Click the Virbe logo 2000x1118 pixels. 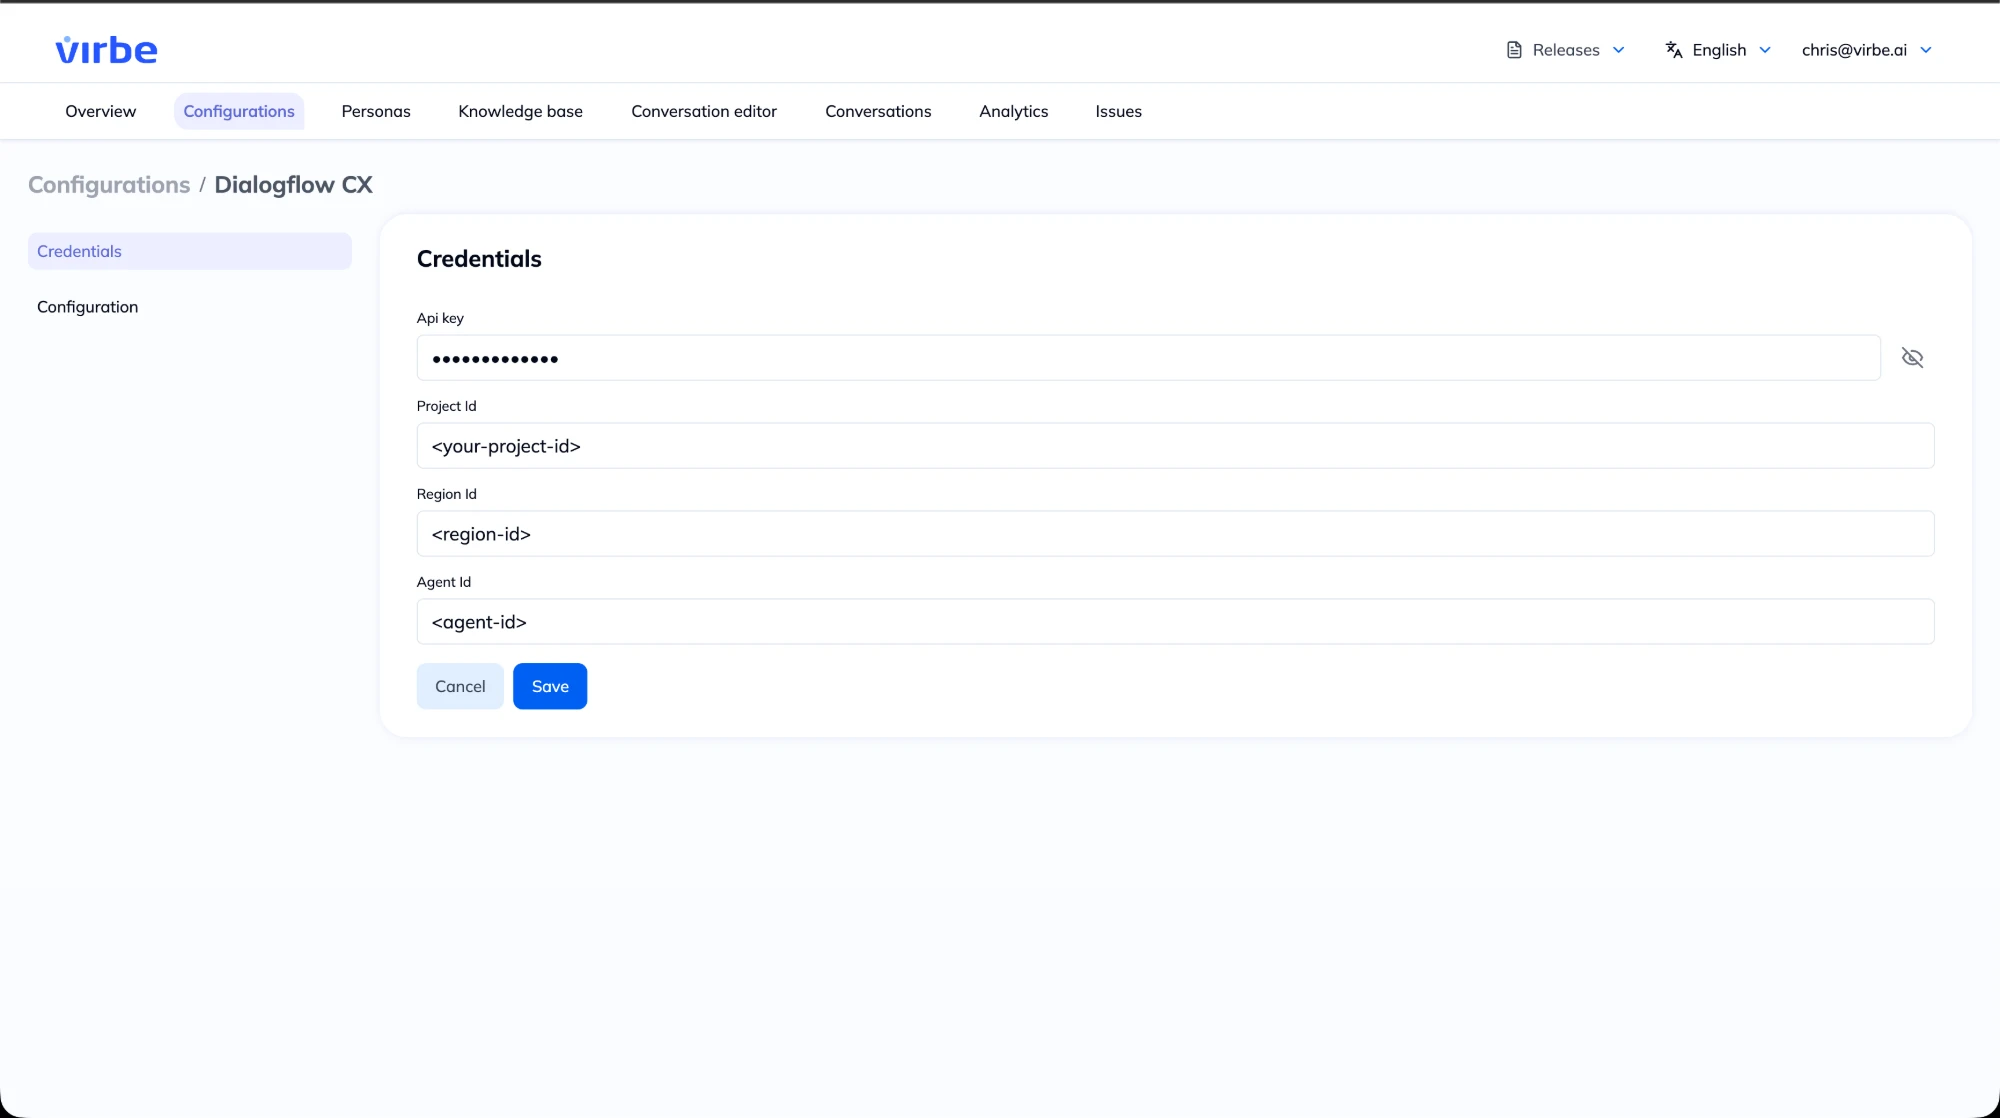(106, 50)
